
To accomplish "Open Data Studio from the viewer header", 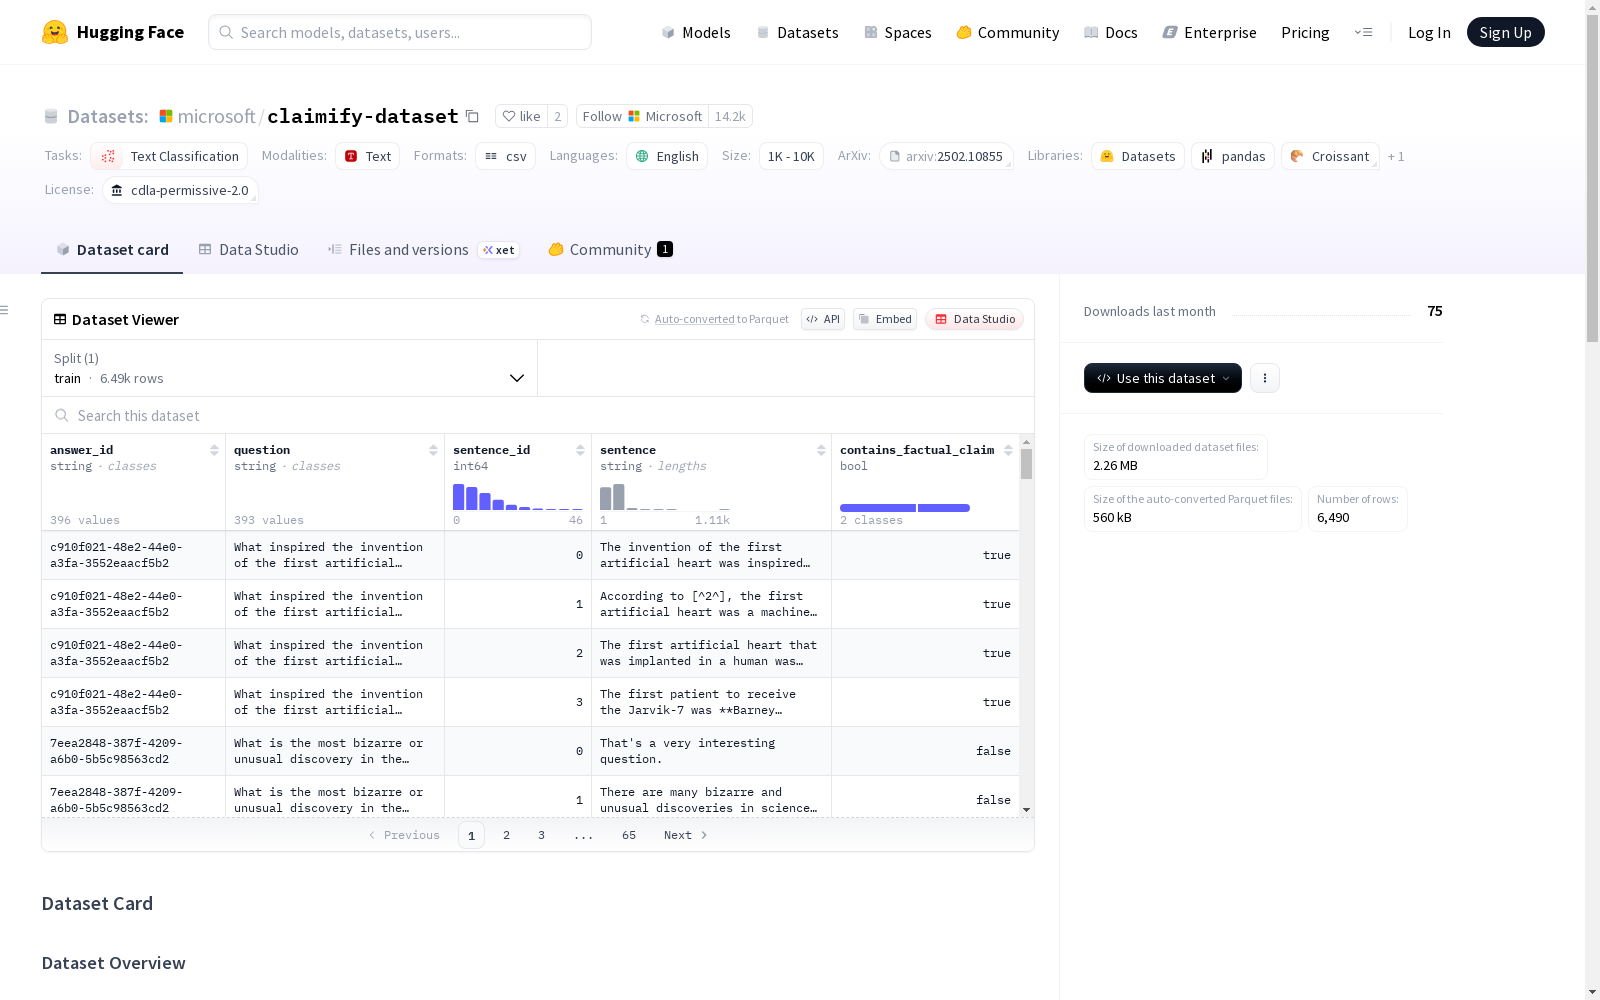I will [x=975, y=319].
